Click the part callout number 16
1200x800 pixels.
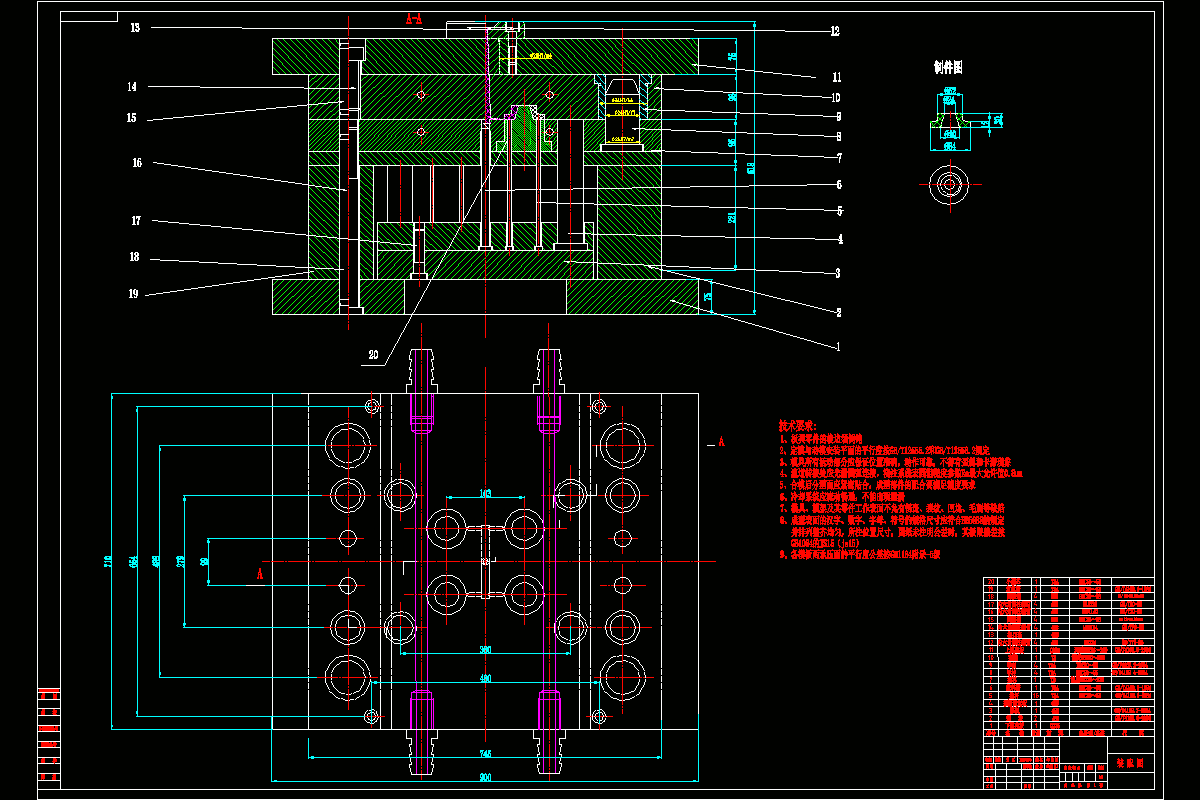coord(136,162)
